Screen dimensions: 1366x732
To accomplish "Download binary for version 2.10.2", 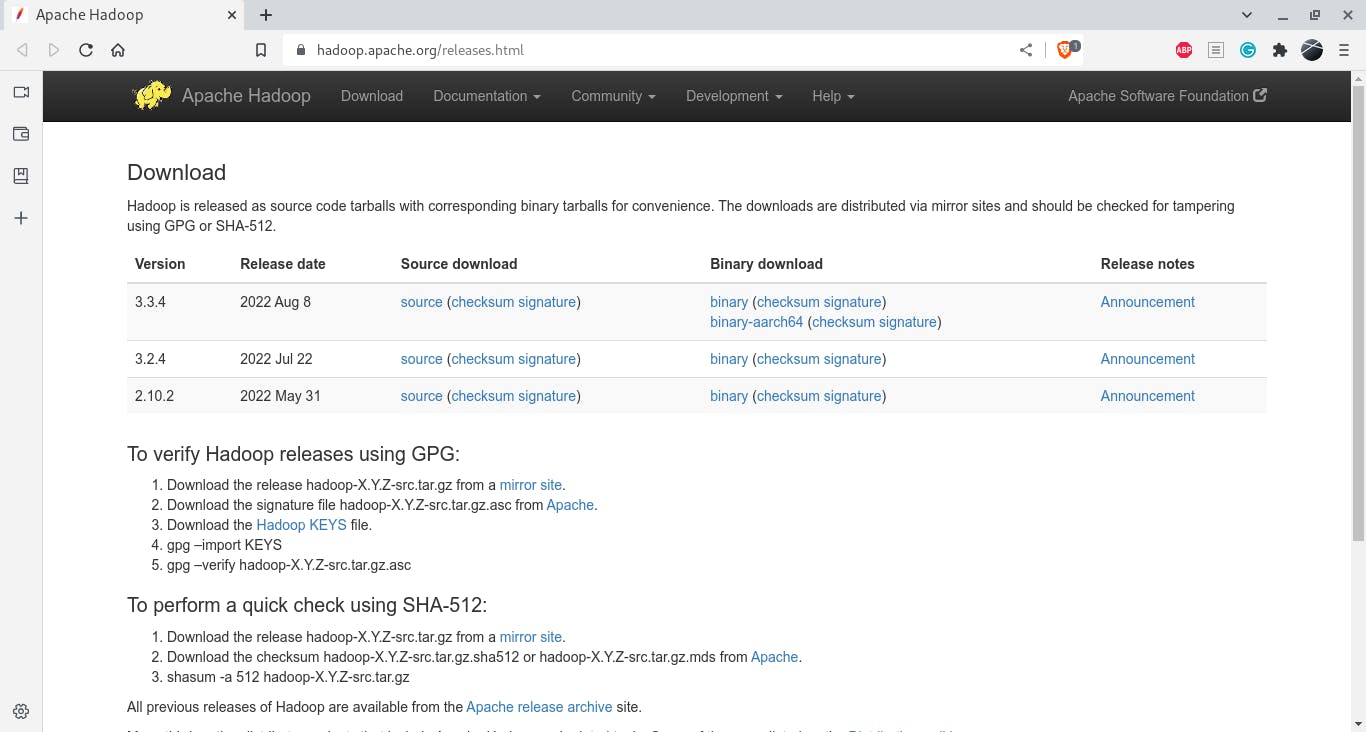I will (729, 396).
